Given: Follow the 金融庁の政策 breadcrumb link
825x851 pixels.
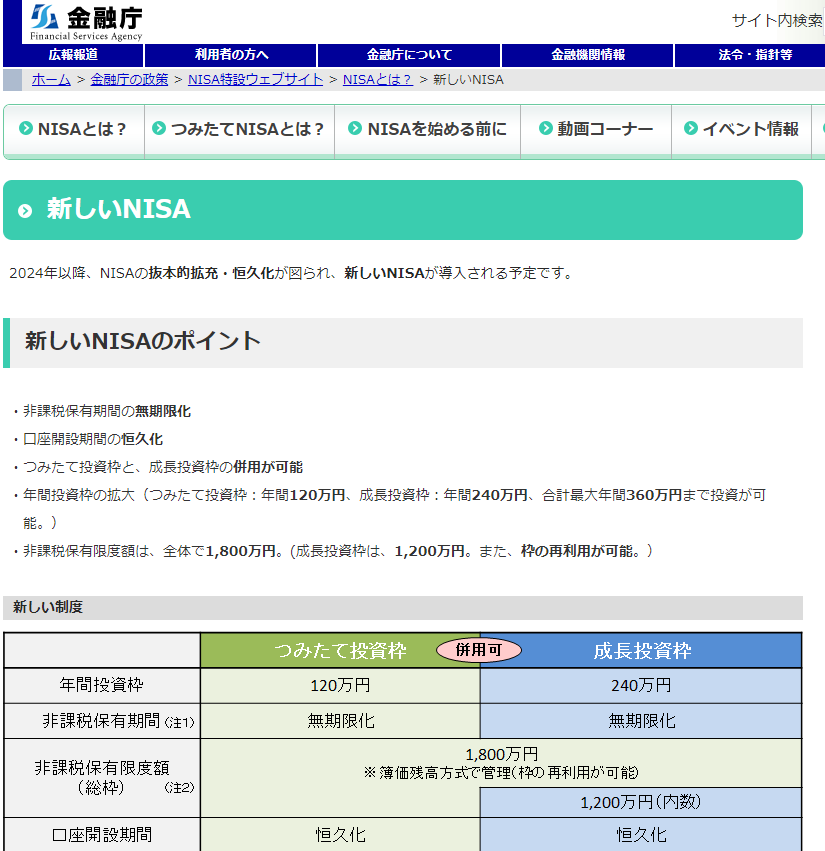Looking at the screenshot, I should click(x=129, y=80).
